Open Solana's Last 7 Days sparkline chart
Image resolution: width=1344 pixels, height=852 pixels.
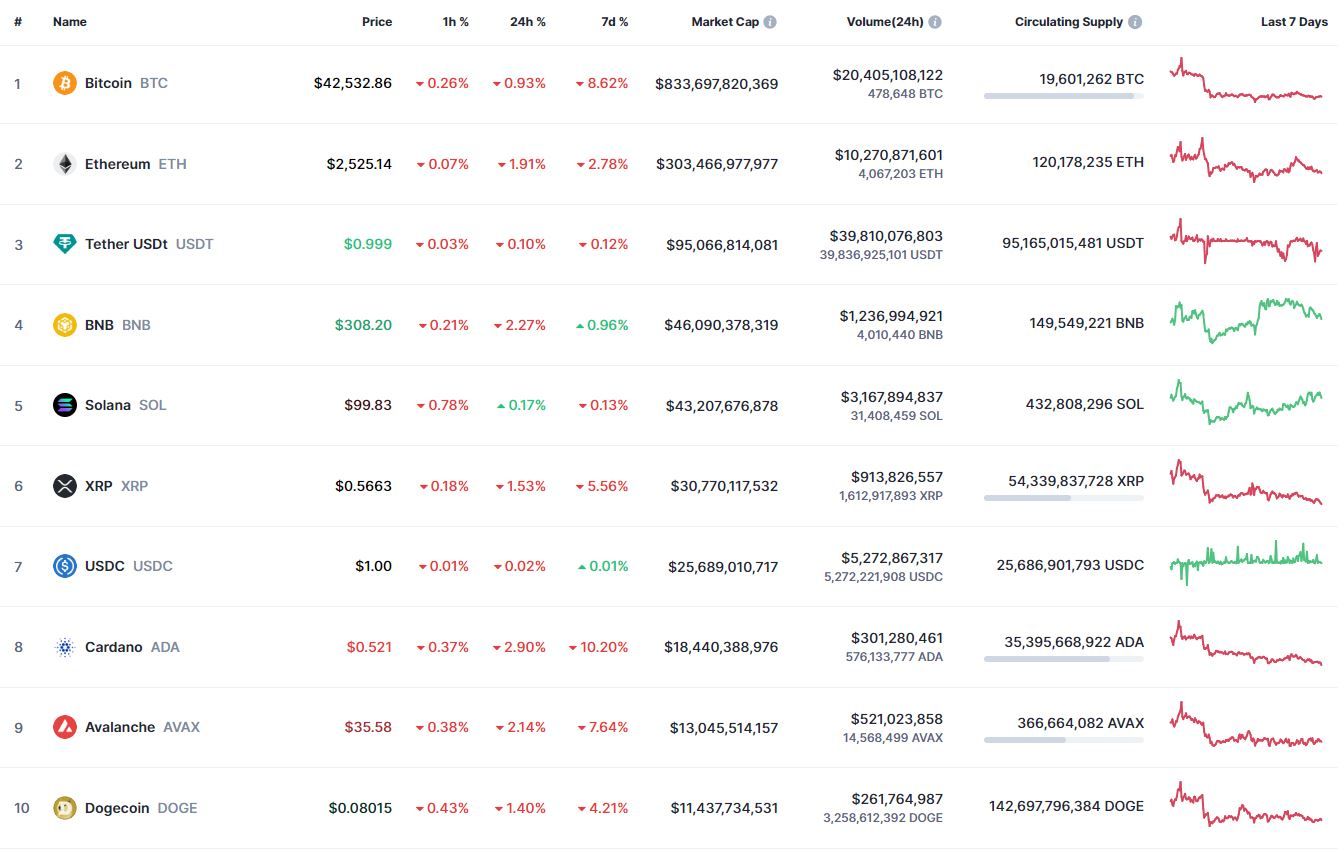coord(1246,401)
